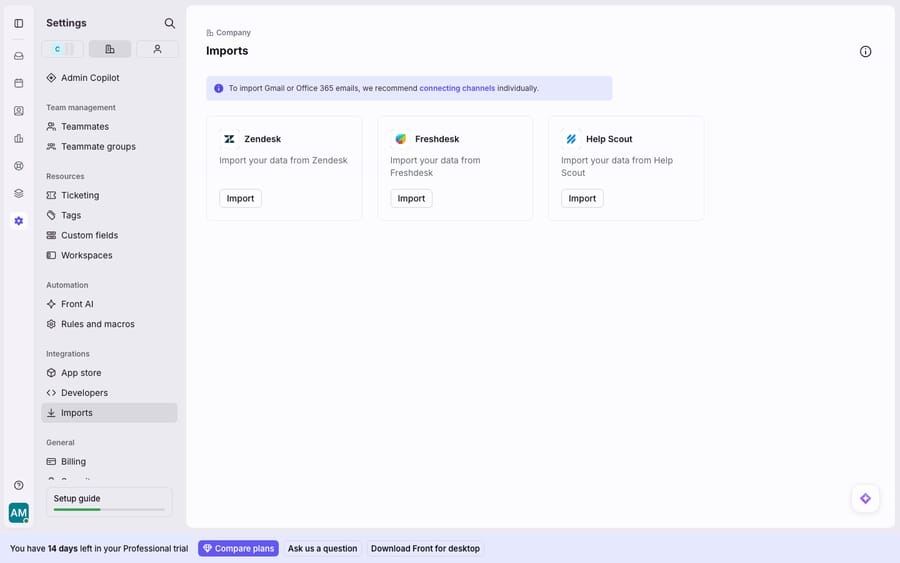Open the Analytics bar chart icon
The width and height of the screenshot is (900, 563).
[x=19, y=138]
